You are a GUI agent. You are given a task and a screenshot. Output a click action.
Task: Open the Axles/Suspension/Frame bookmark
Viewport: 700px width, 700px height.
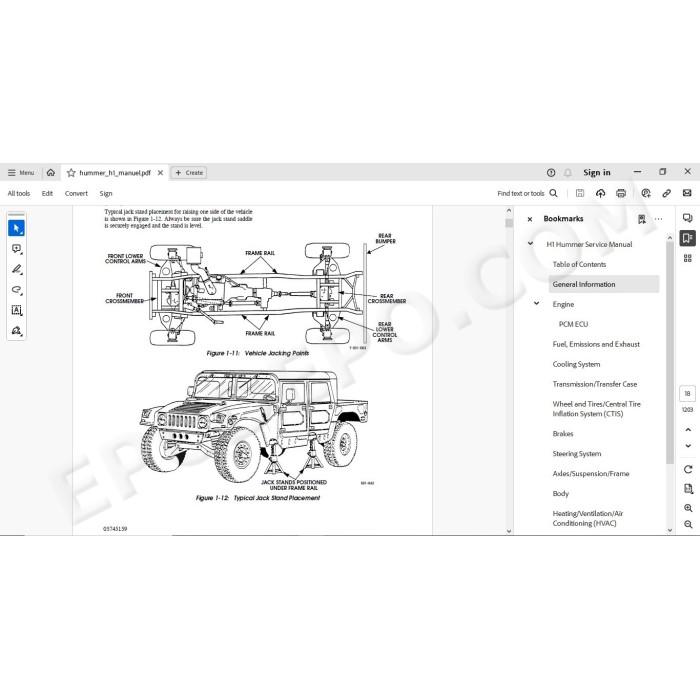[x=591, y=474]
